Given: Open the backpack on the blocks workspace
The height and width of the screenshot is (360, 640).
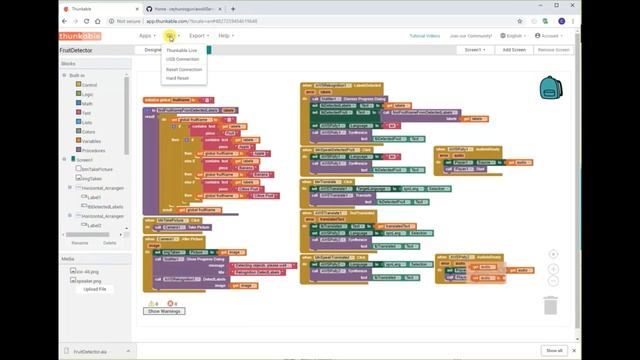Looking at the screenshot, I should [551, 88].
